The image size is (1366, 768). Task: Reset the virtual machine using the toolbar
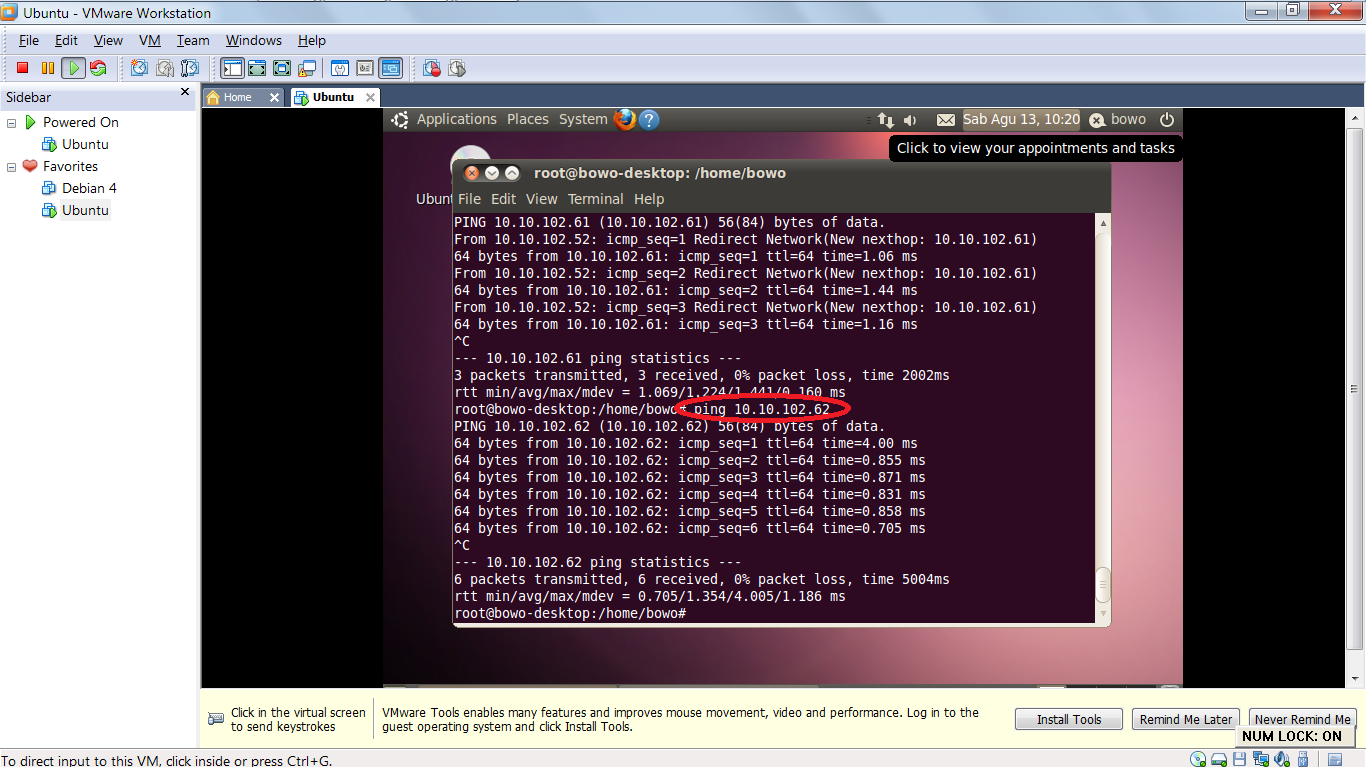98,68
